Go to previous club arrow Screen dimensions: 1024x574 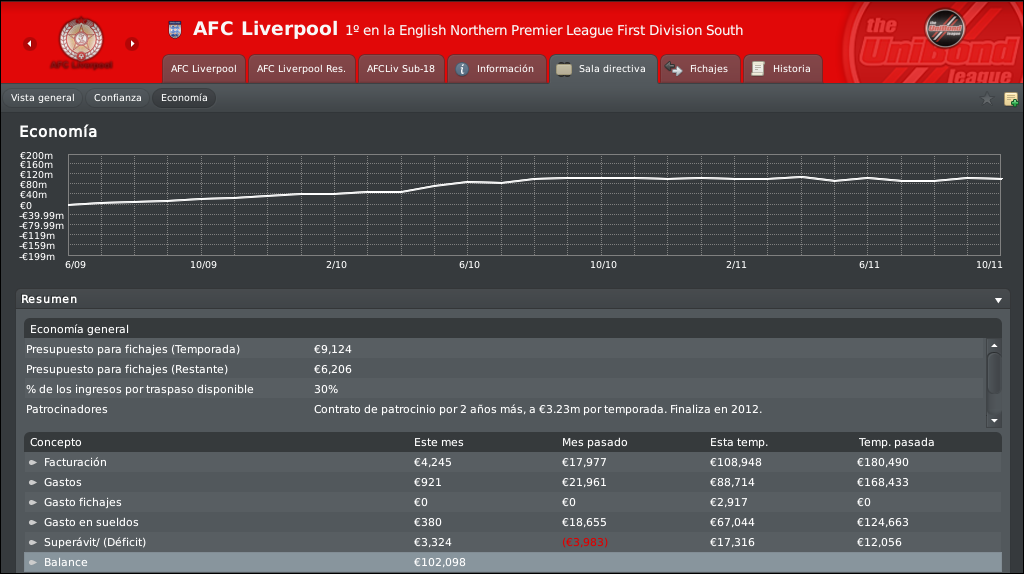click(x=29, y=44)
